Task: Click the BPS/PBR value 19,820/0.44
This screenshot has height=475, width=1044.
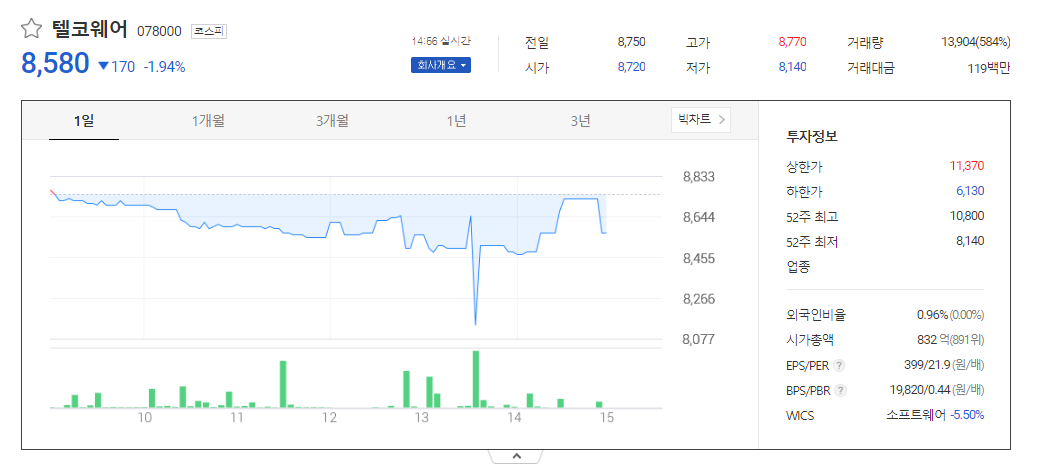Action: [x=919, y=390]
